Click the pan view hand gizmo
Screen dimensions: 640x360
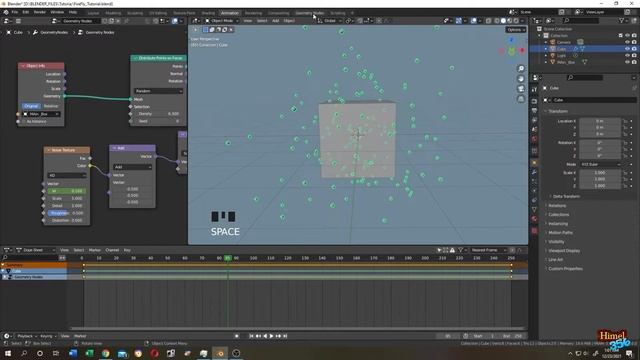pos(521,79)
